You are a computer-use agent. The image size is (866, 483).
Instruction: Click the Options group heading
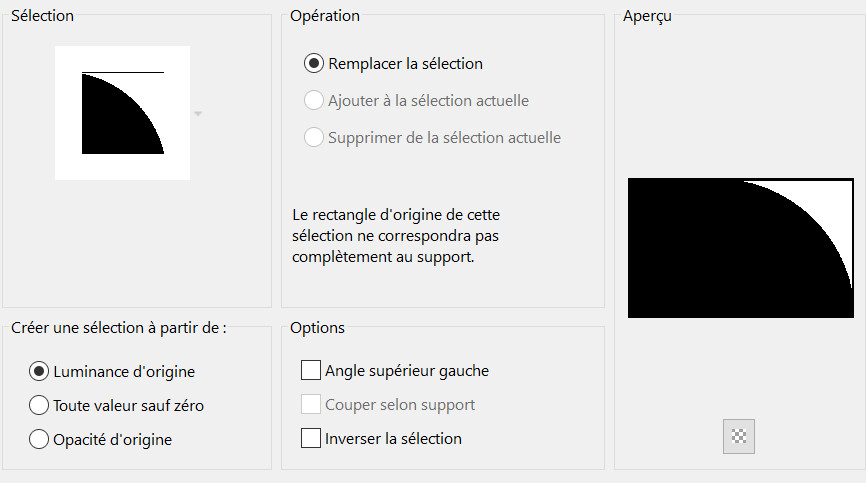[317, 328]
